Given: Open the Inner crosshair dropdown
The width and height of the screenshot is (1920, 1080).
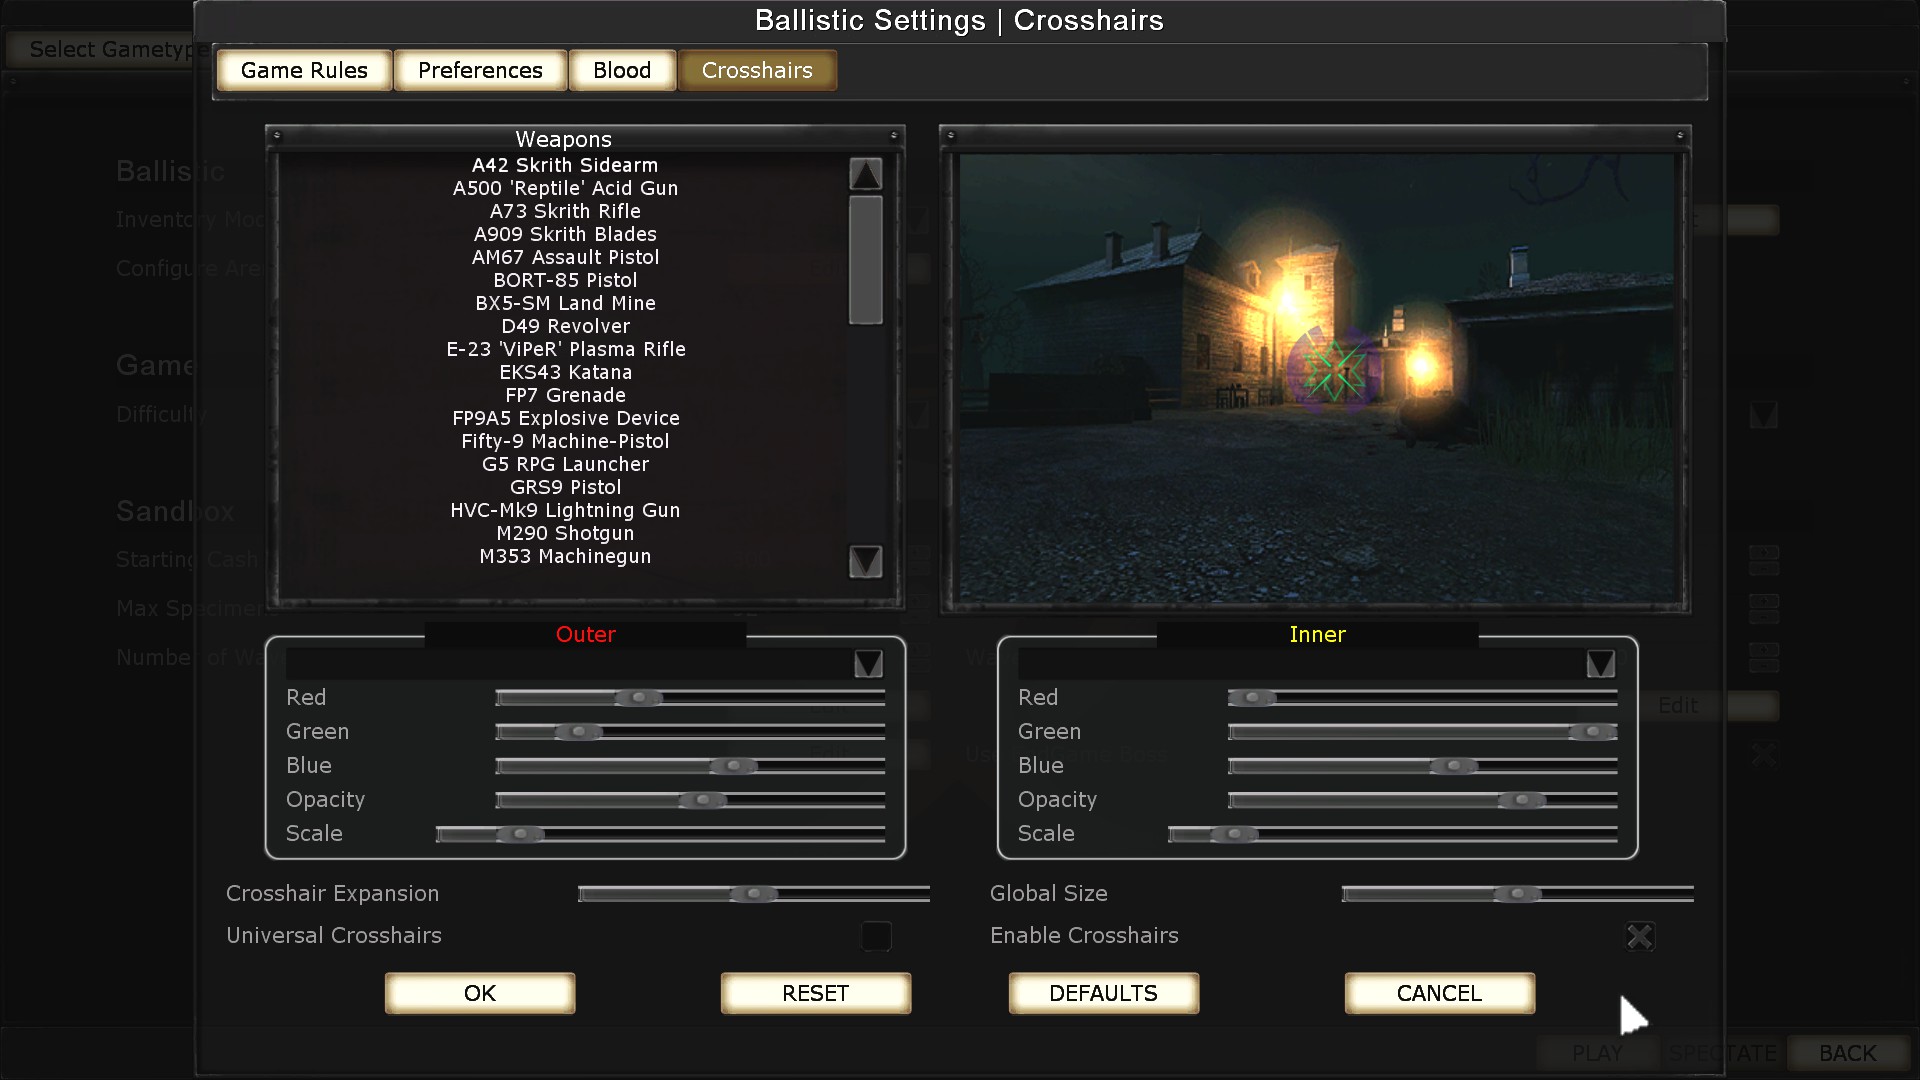Looking at the screenshot, I should pos(1600,664).
